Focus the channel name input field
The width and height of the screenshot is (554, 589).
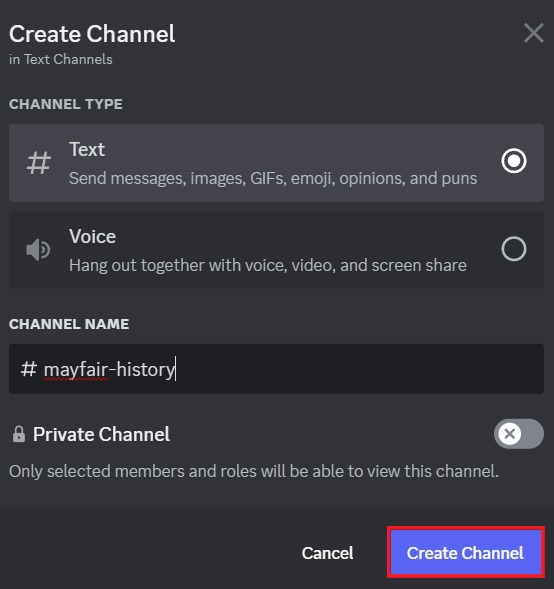click(x=276, y=369)
